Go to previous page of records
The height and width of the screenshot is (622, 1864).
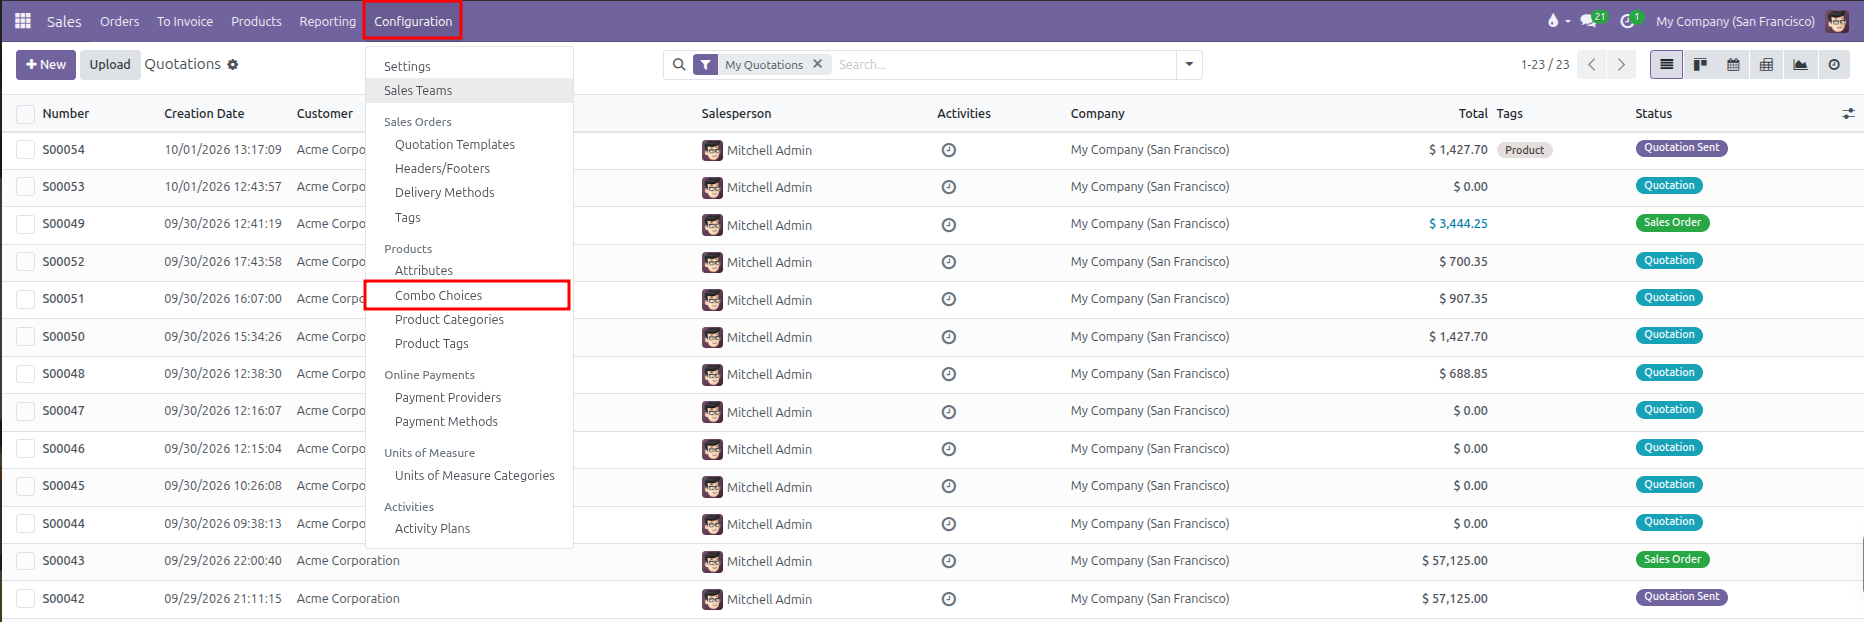(1592, 65)
